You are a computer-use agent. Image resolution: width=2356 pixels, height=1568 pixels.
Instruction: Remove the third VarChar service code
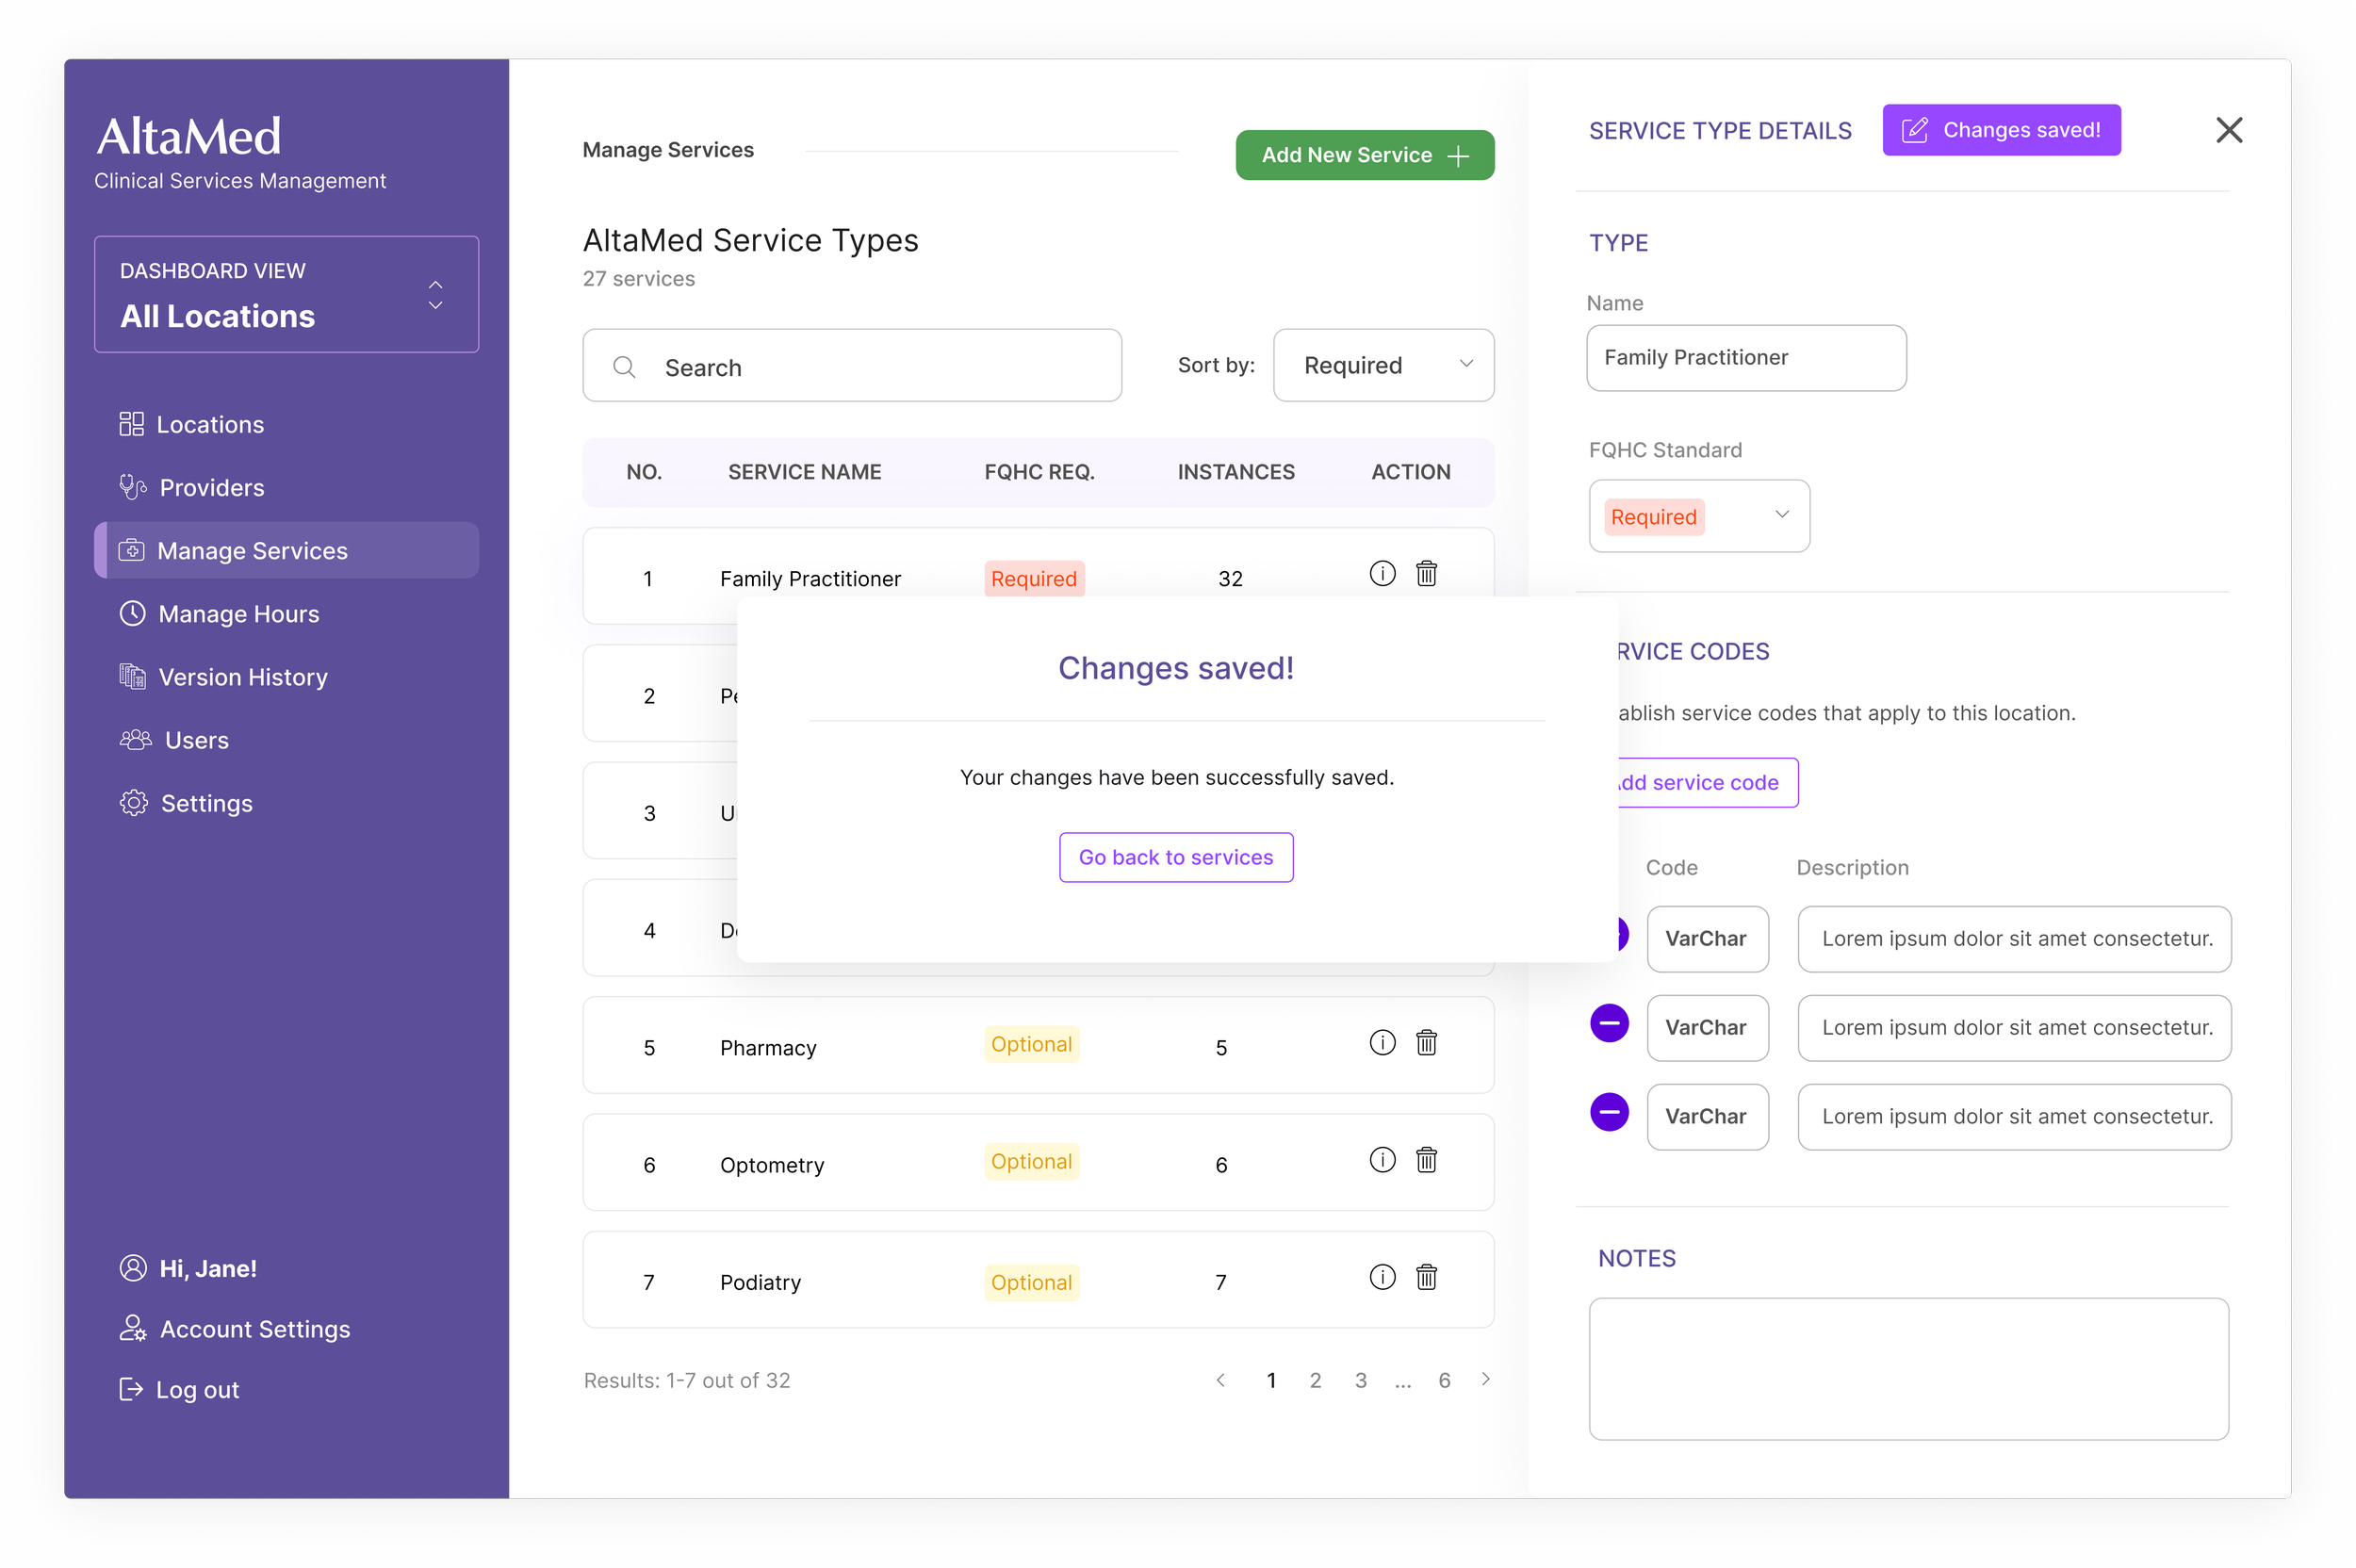(x=1609, y=1112)
